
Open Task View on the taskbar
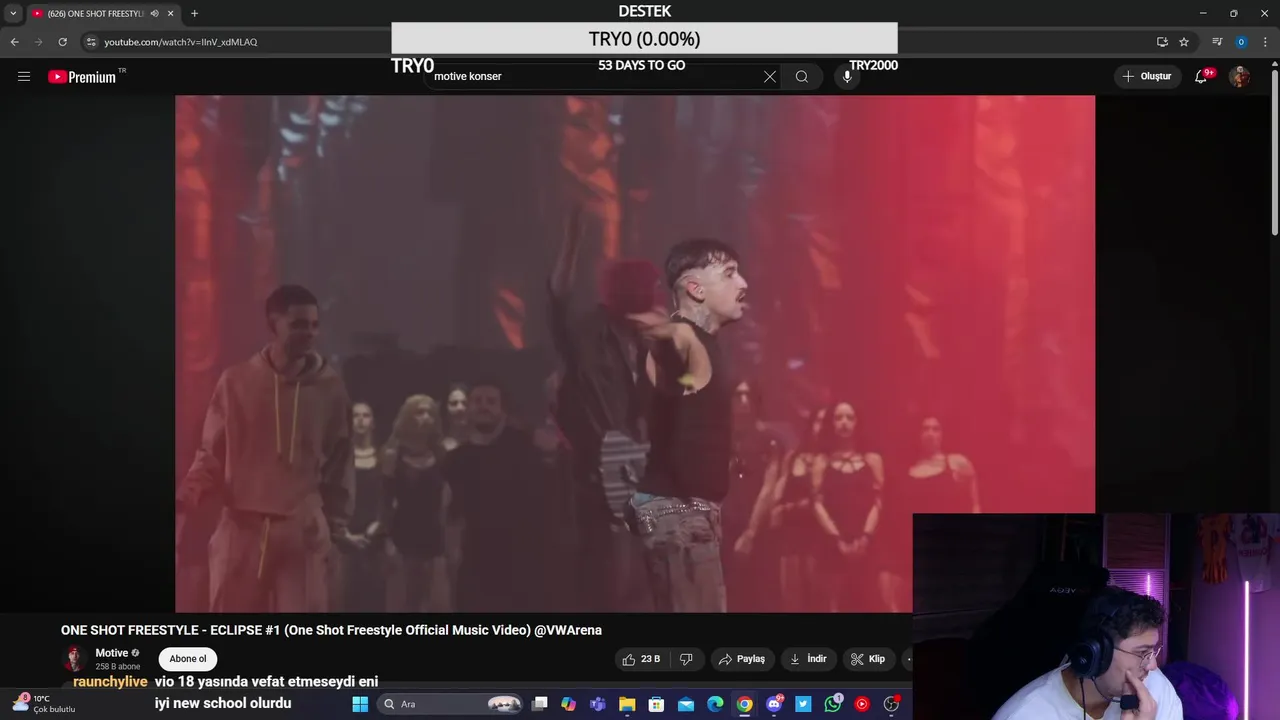pos(540,704)
